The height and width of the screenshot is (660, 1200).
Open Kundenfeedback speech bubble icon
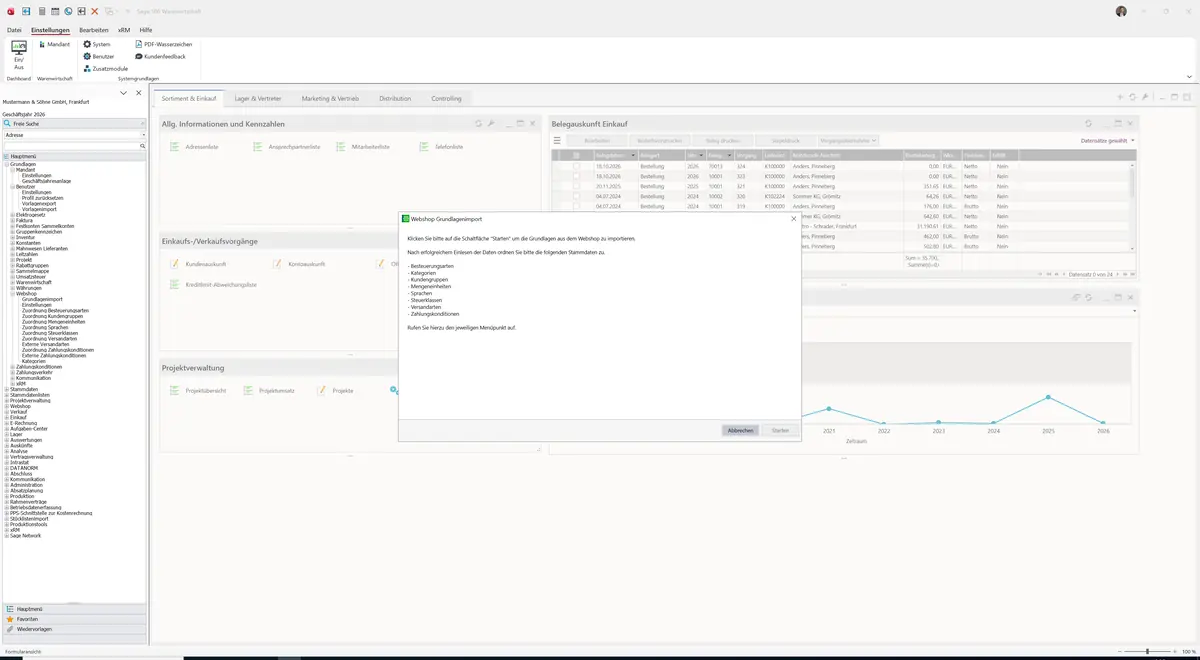point(139,56)
